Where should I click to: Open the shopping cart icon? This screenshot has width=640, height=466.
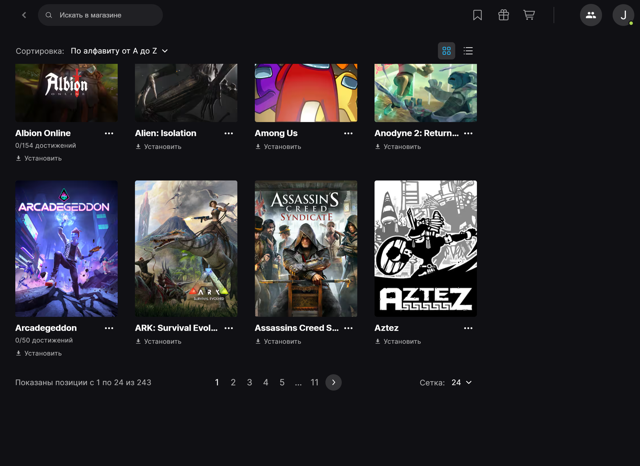tap(529, 15)
